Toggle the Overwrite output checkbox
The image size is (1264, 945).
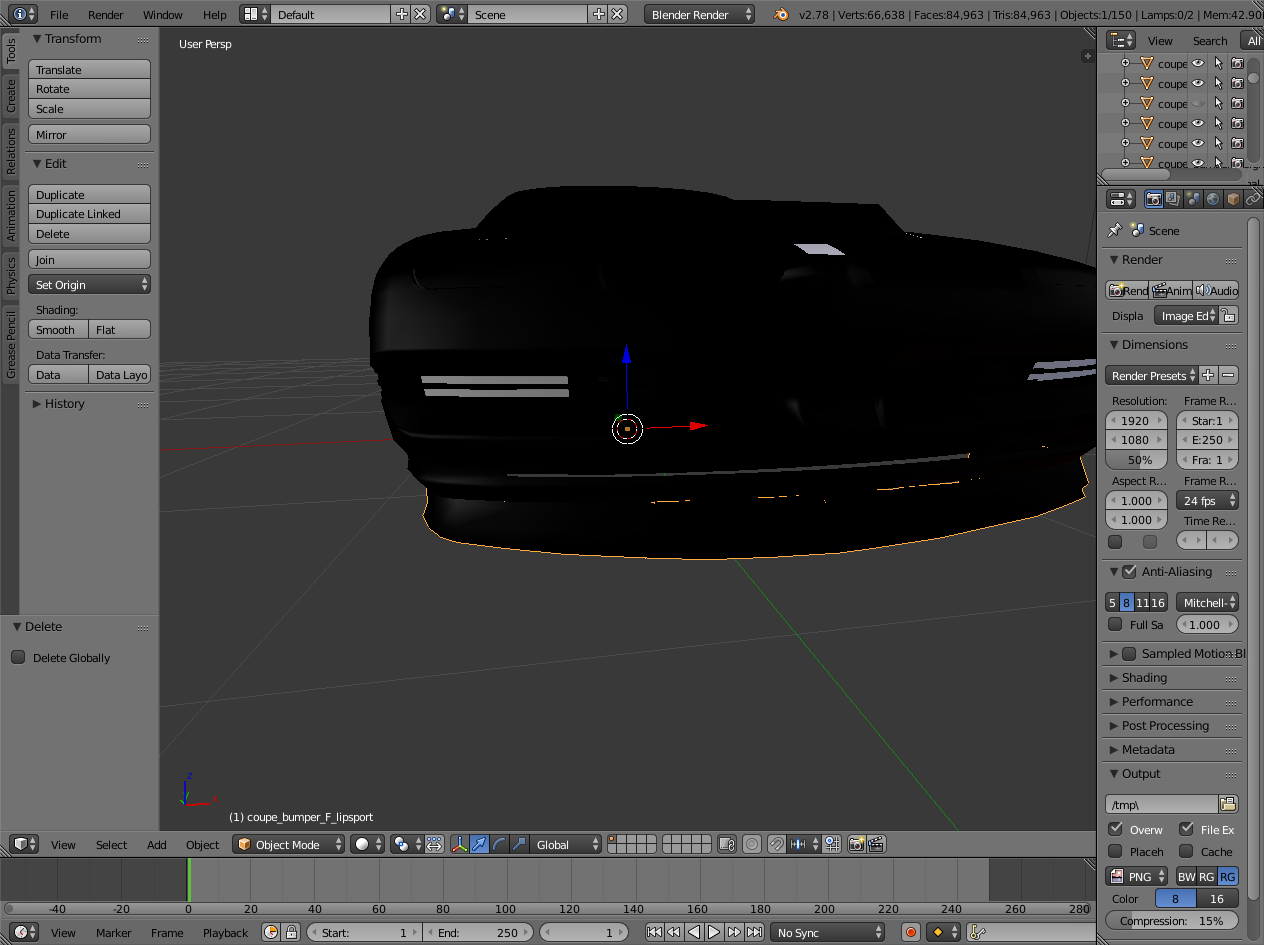point(1116,829)
